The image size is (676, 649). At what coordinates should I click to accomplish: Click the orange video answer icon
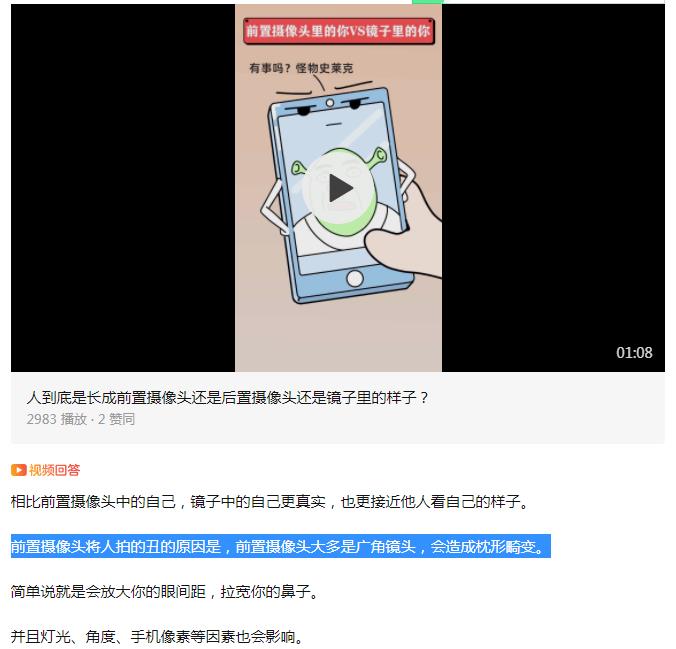pyautogui.click(x=19, y=470)
